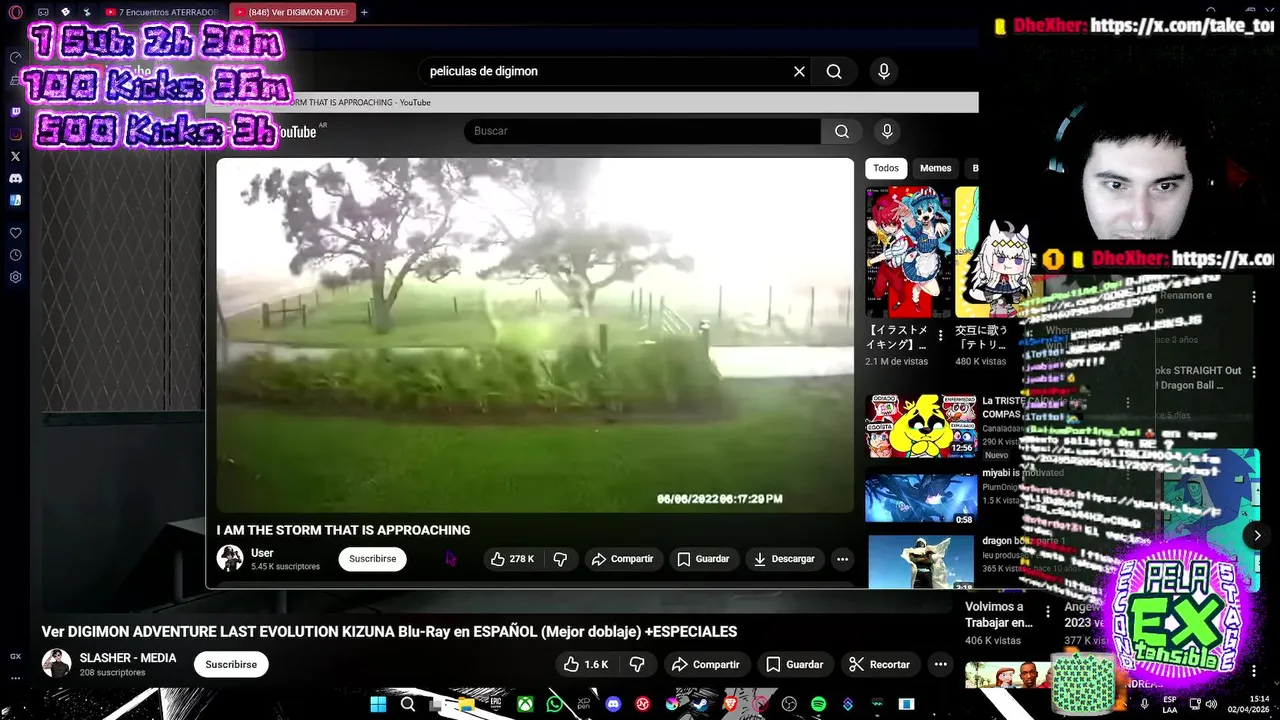Open Spotify from the taskbar
The height and width of the screenshot is (720, 1280).
coord(818,704)
